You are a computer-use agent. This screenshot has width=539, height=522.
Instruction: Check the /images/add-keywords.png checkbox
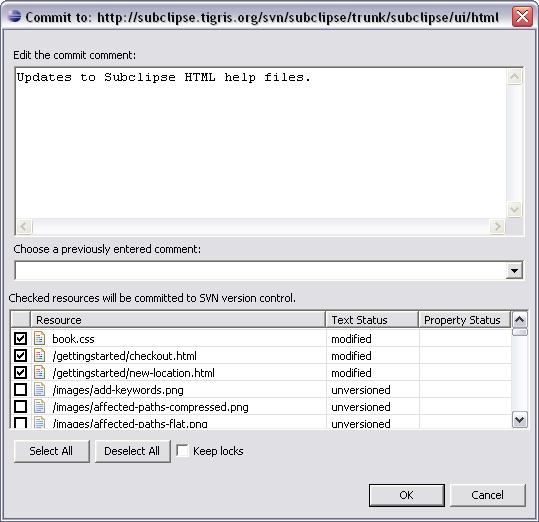(x=20, y=390)
